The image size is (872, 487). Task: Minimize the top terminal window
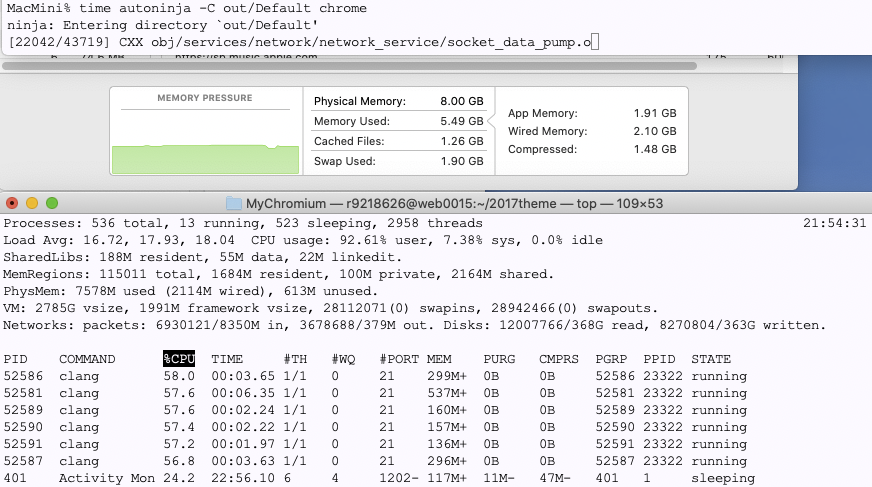click(33, 202)
